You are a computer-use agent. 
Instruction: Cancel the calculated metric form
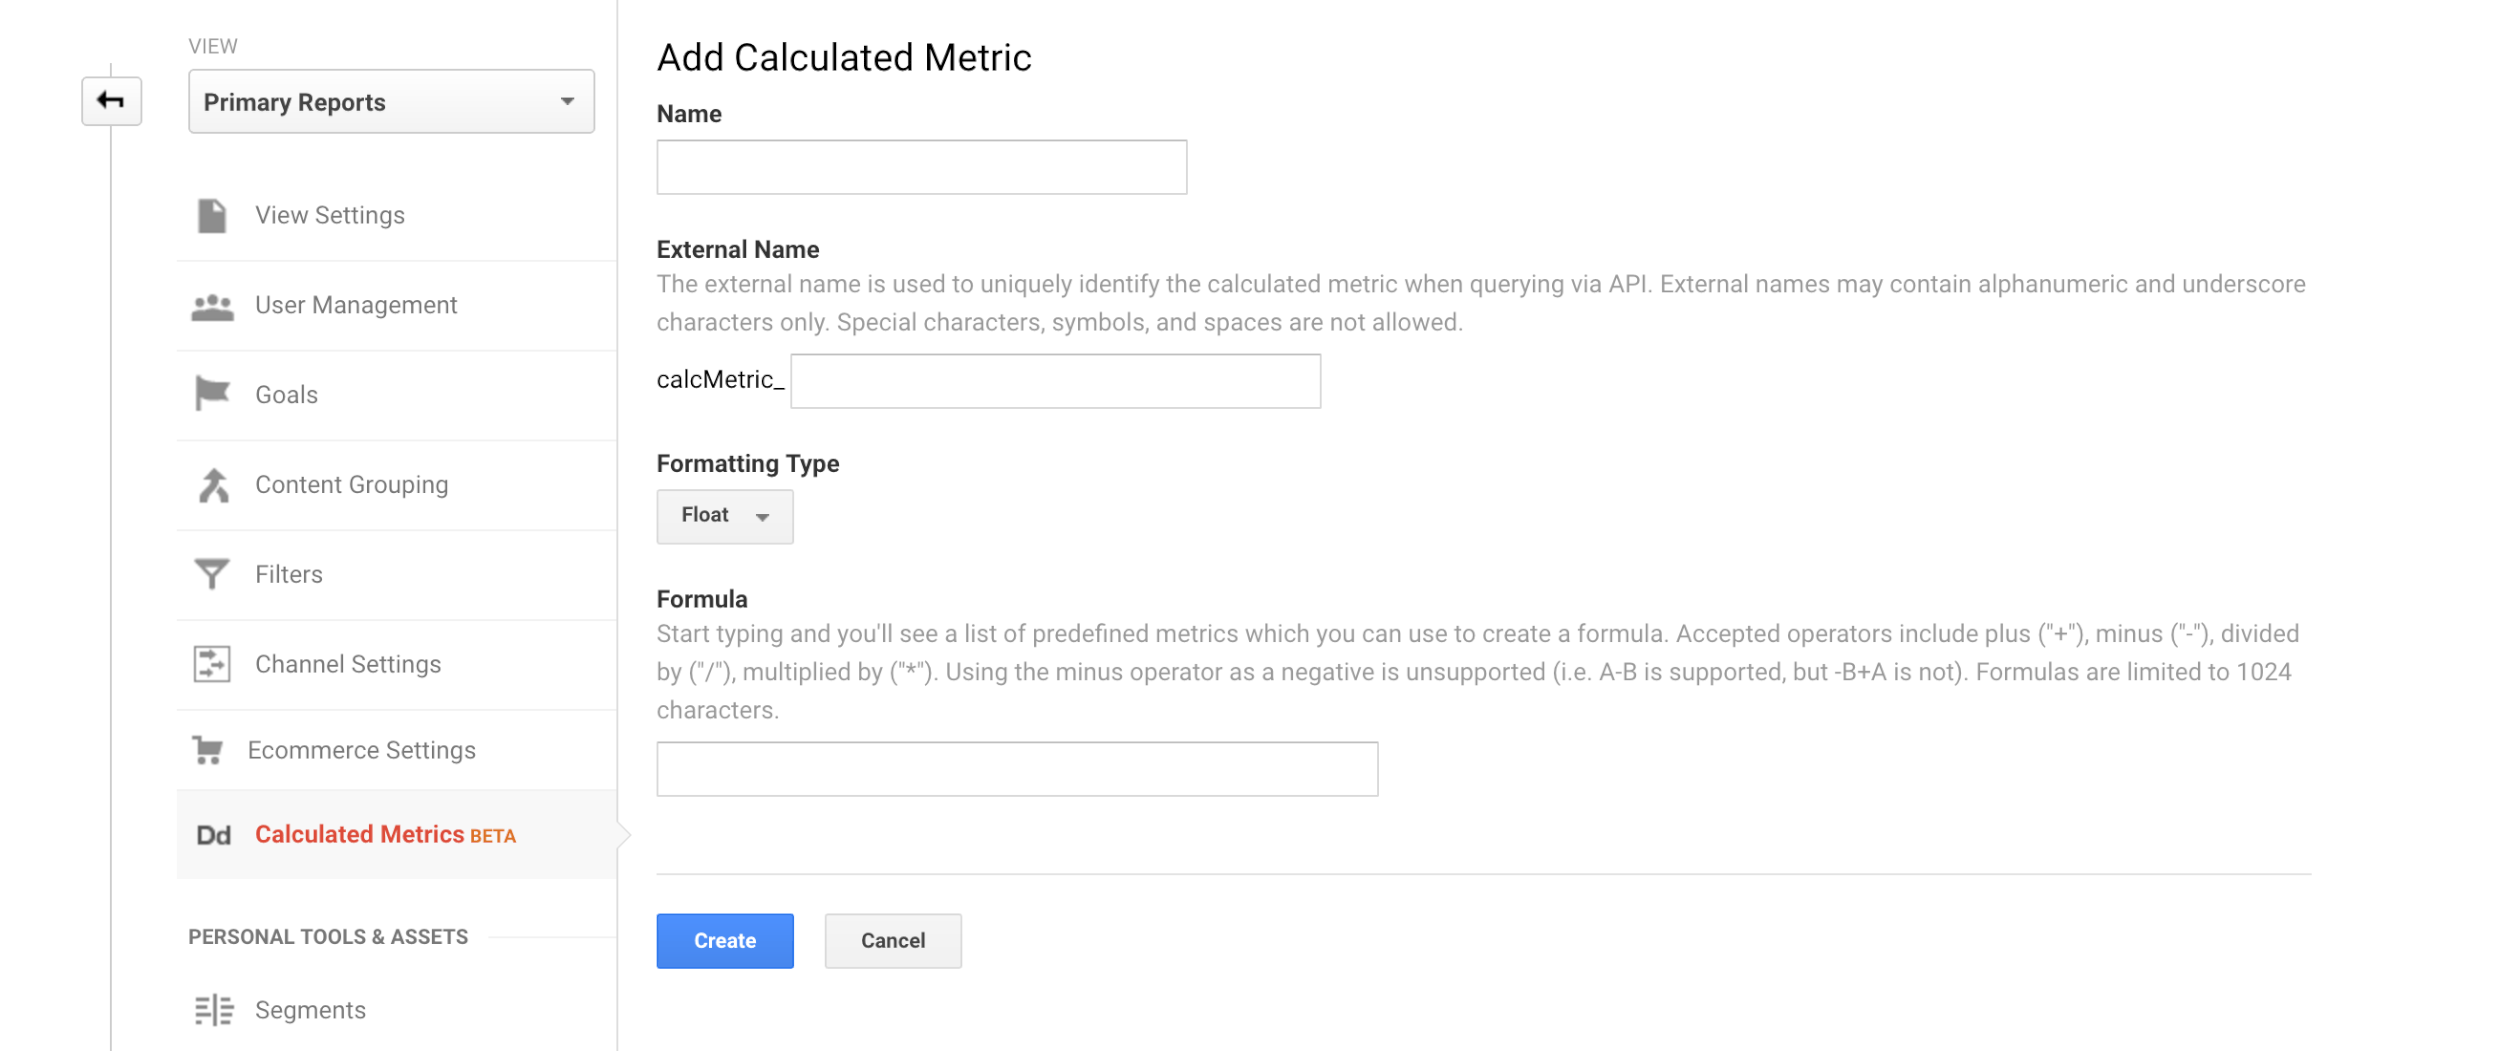(x=892, y=941)
